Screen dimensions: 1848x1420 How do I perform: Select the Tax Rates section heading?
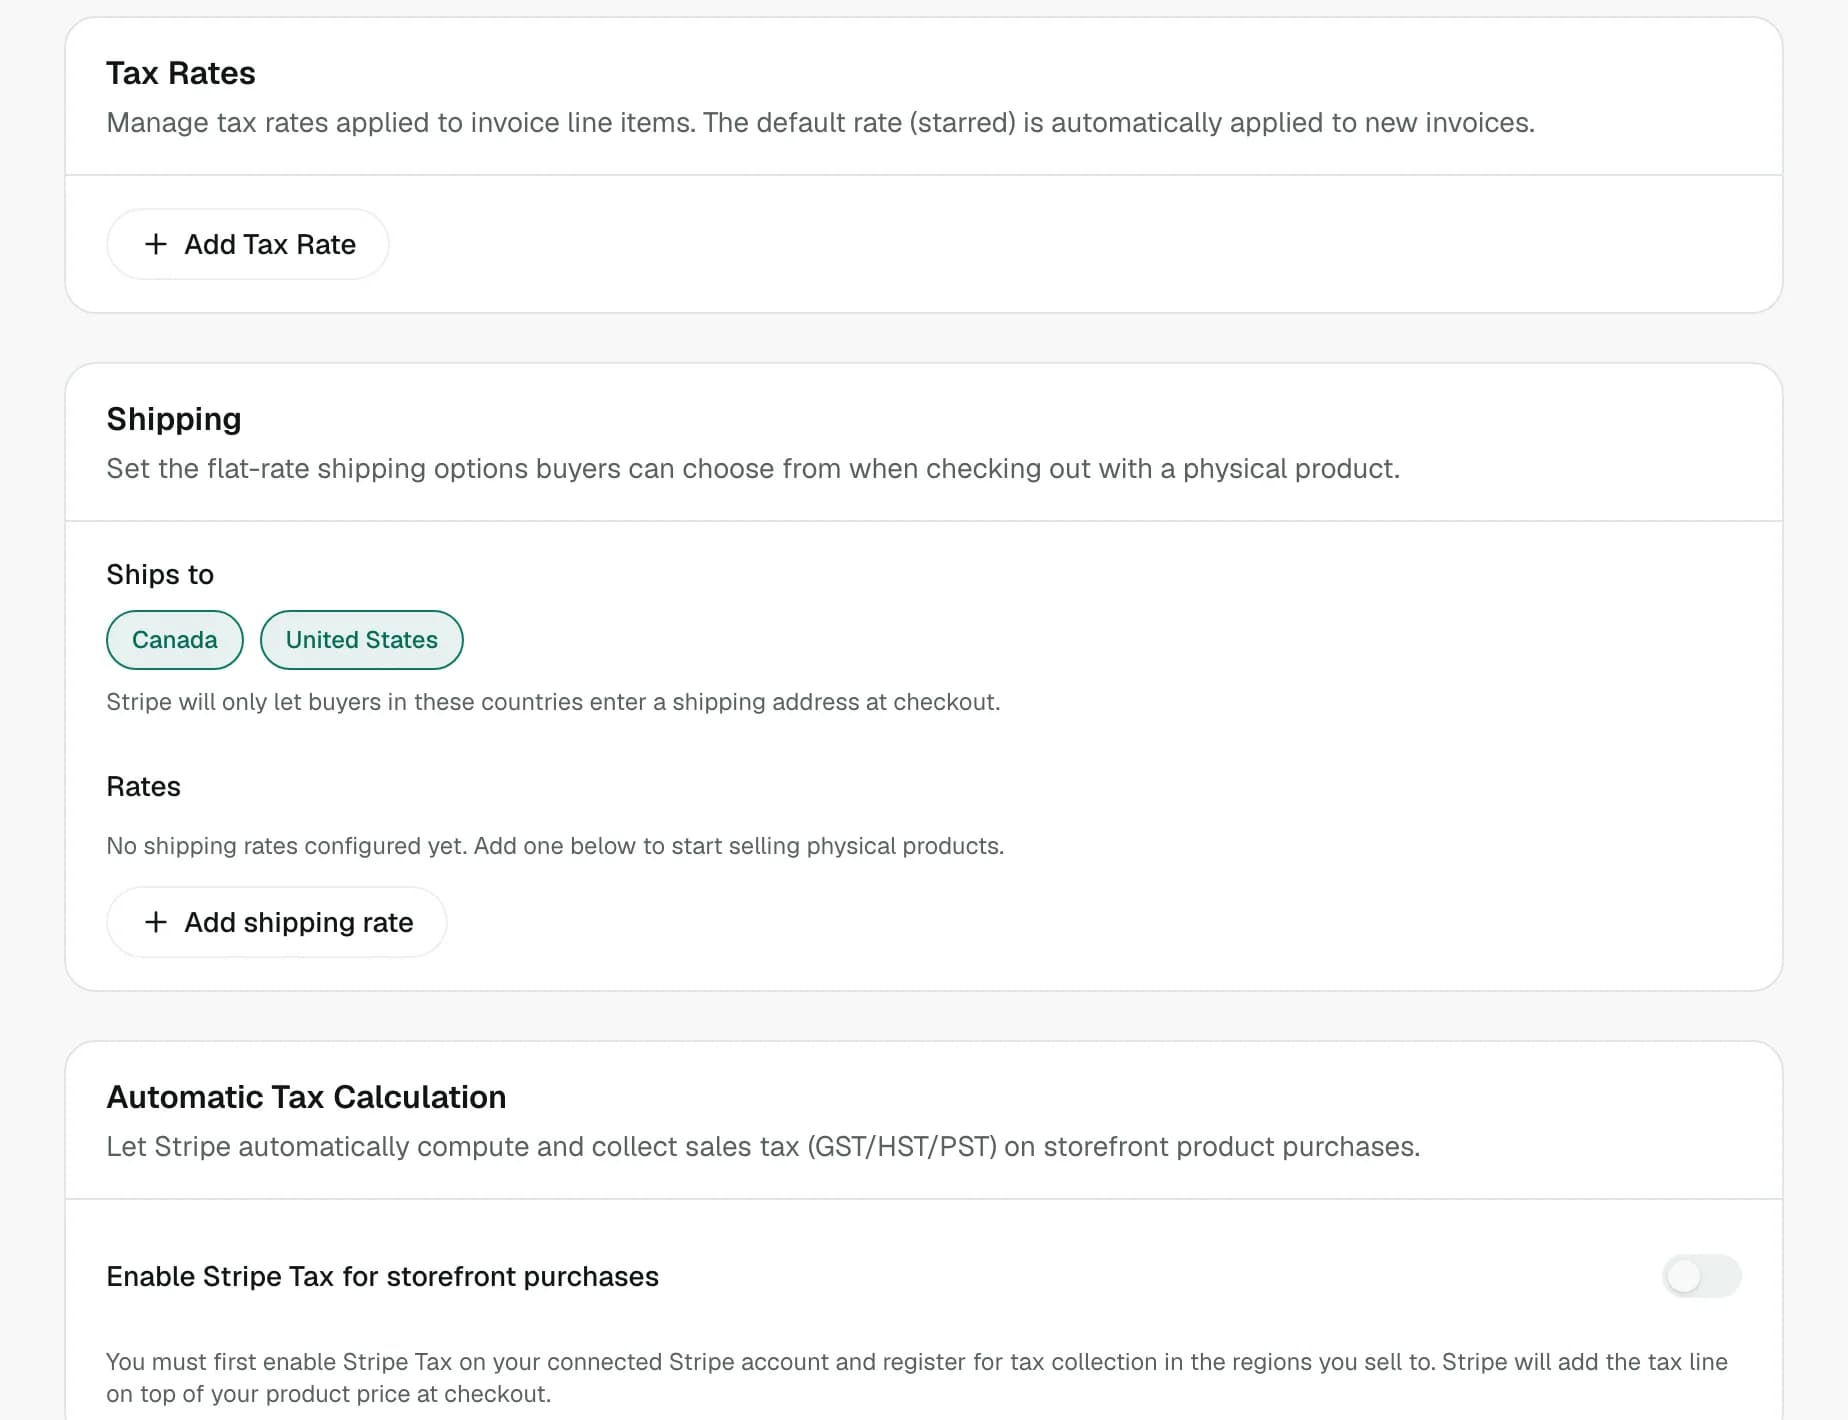click(181, 73)
